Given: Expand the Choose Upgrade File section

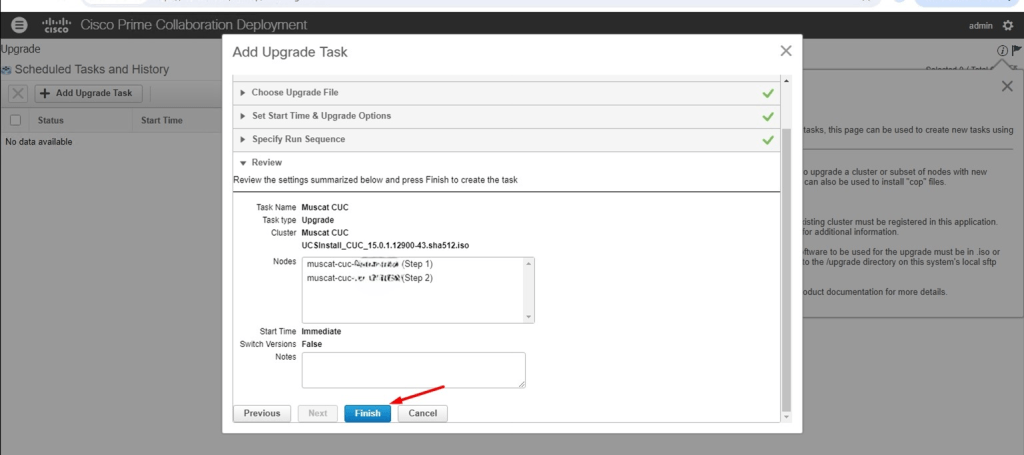Looking at the screenshot, I should click(294, 93).
